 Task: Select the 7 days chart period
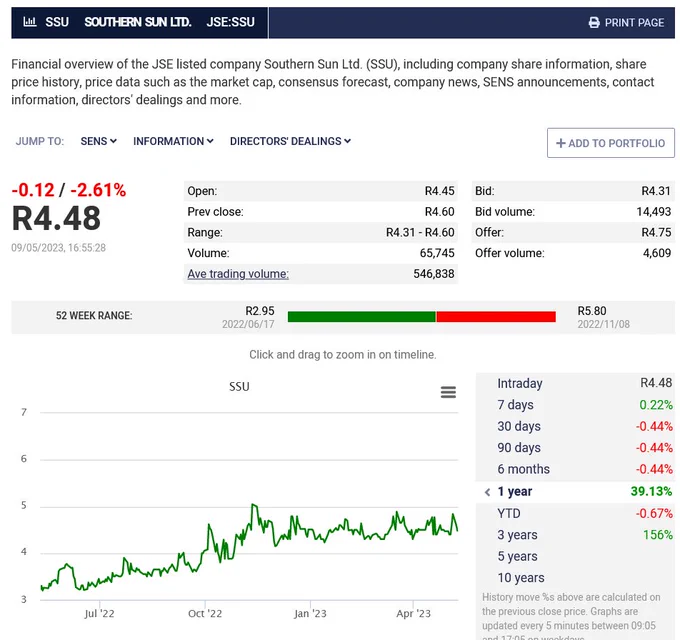click(x=515, y=405)
